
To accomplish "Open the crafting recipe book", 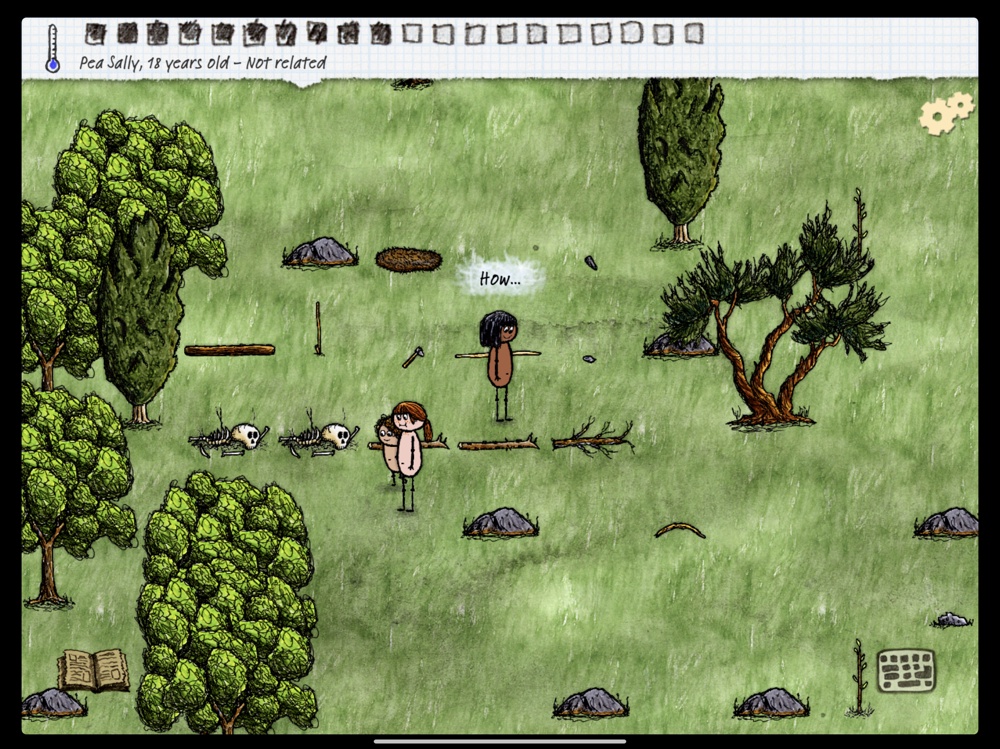I will point(93,670).
